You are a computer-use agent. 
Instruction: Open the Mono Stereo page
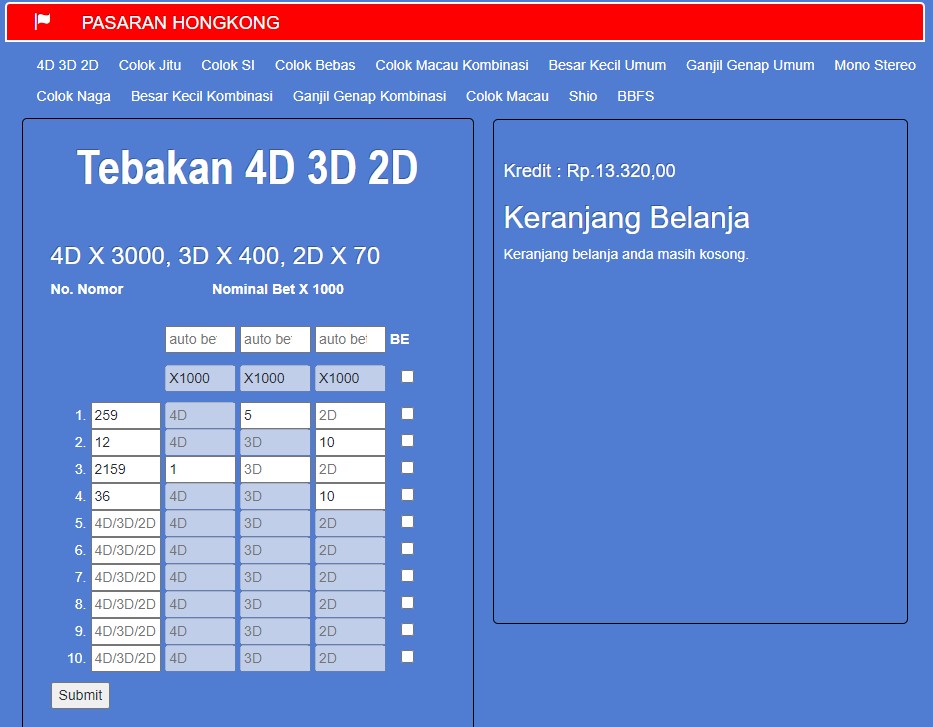[875, 65]
